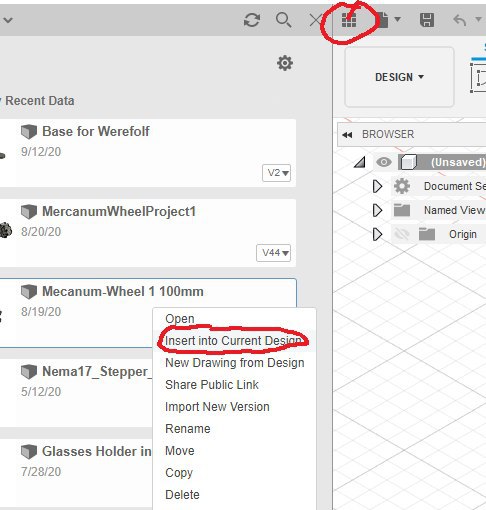Click the Named Views folder icon

(x=402, y=210)
